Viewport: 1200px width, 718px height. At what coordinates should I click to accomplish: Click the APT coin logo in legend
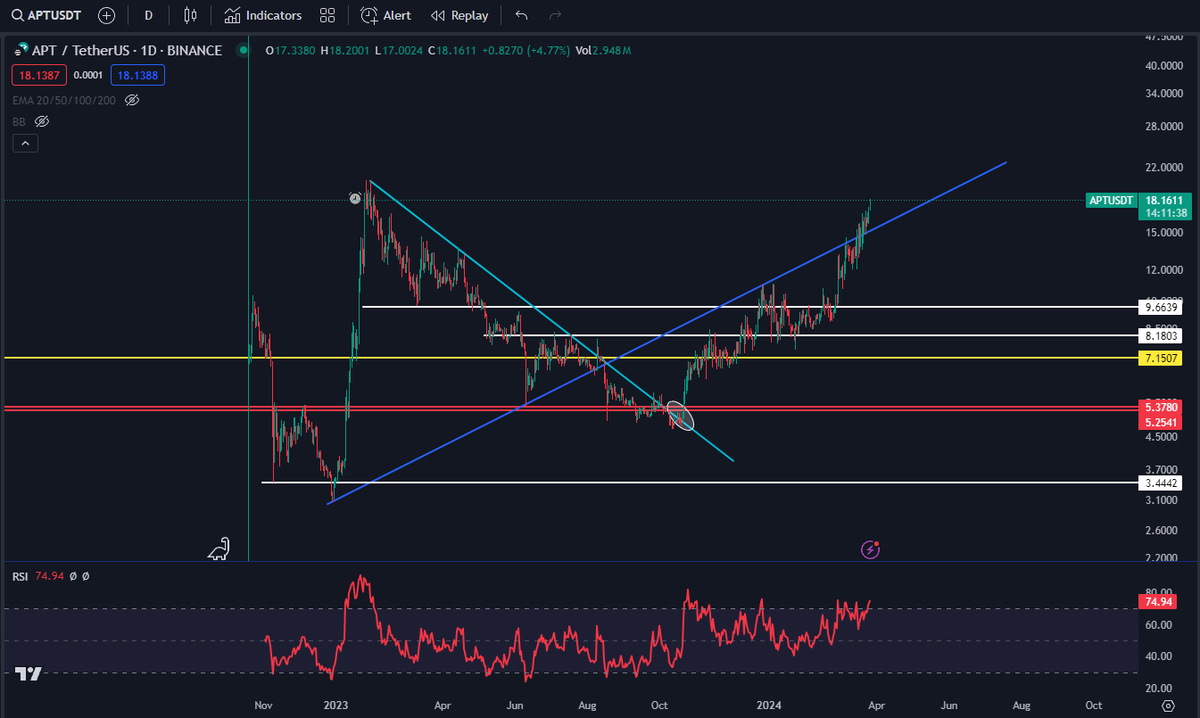pyautogui.click(x=21, y=50)
